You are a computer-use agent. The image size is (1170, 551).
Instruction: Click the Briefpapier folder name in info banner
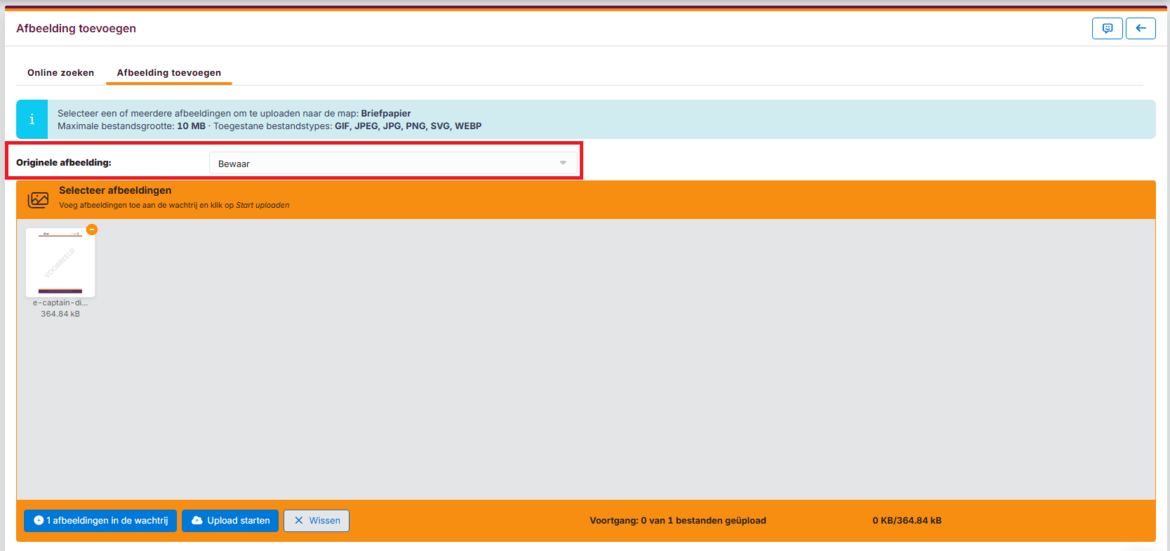coord(386,113)
